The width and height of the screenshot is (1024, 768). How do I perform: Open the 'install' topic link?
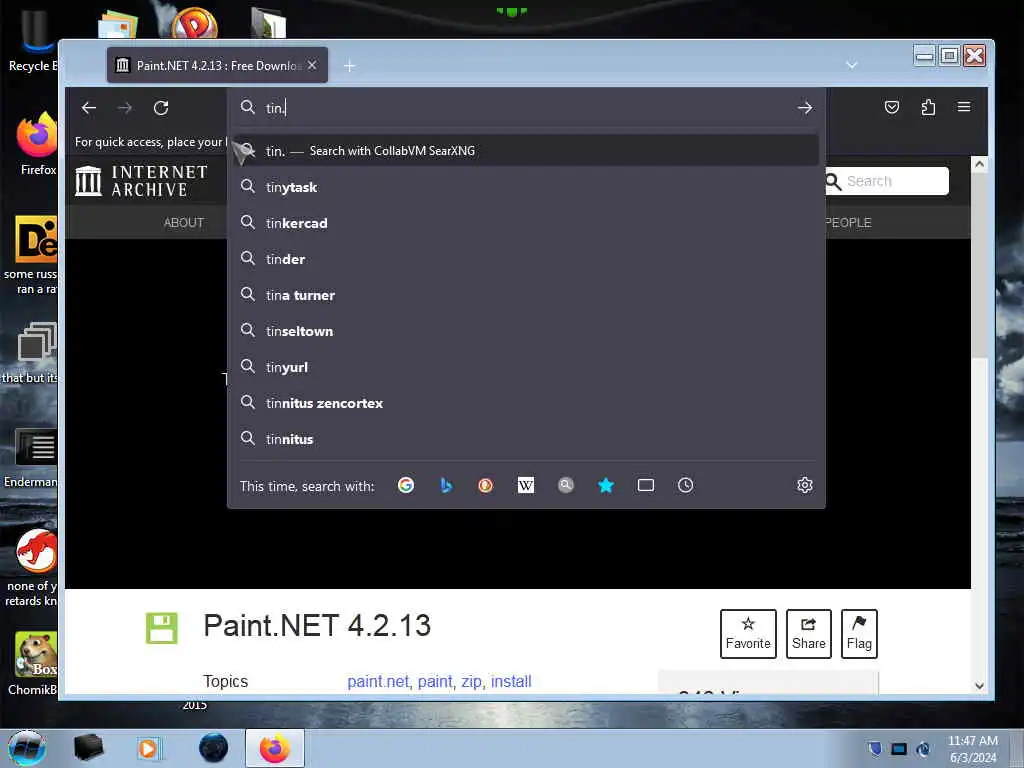[x=511, y=682]
